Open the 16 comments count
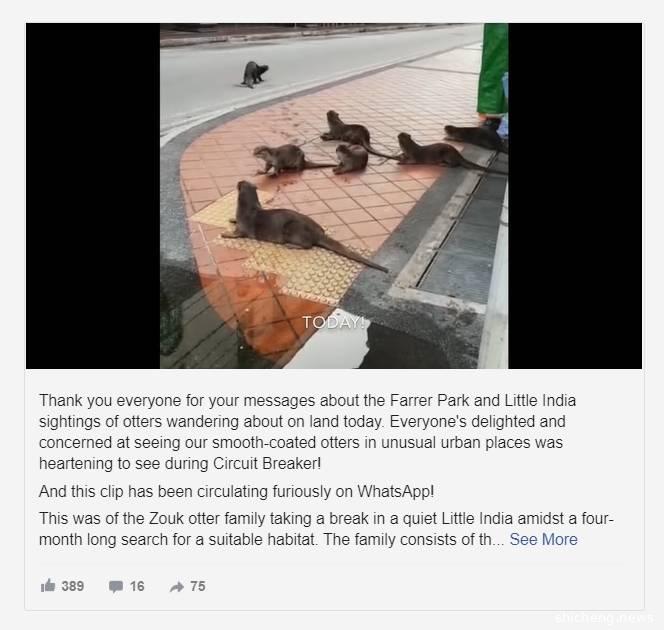Viewport: 664px width, 630px height. coord(137,586)
